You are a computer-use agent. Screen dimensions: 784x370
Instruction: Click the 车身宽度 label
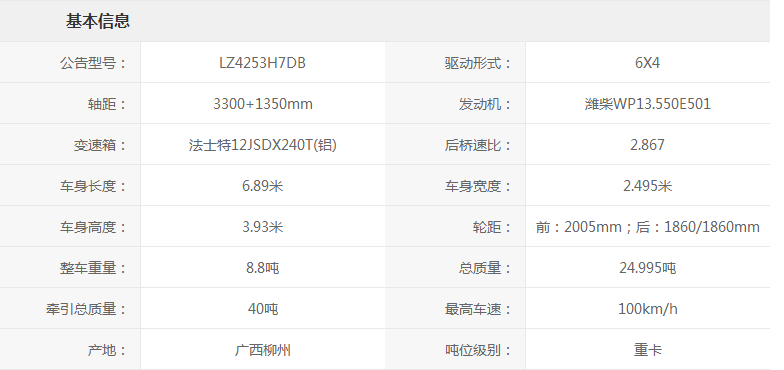pos(478,186)
